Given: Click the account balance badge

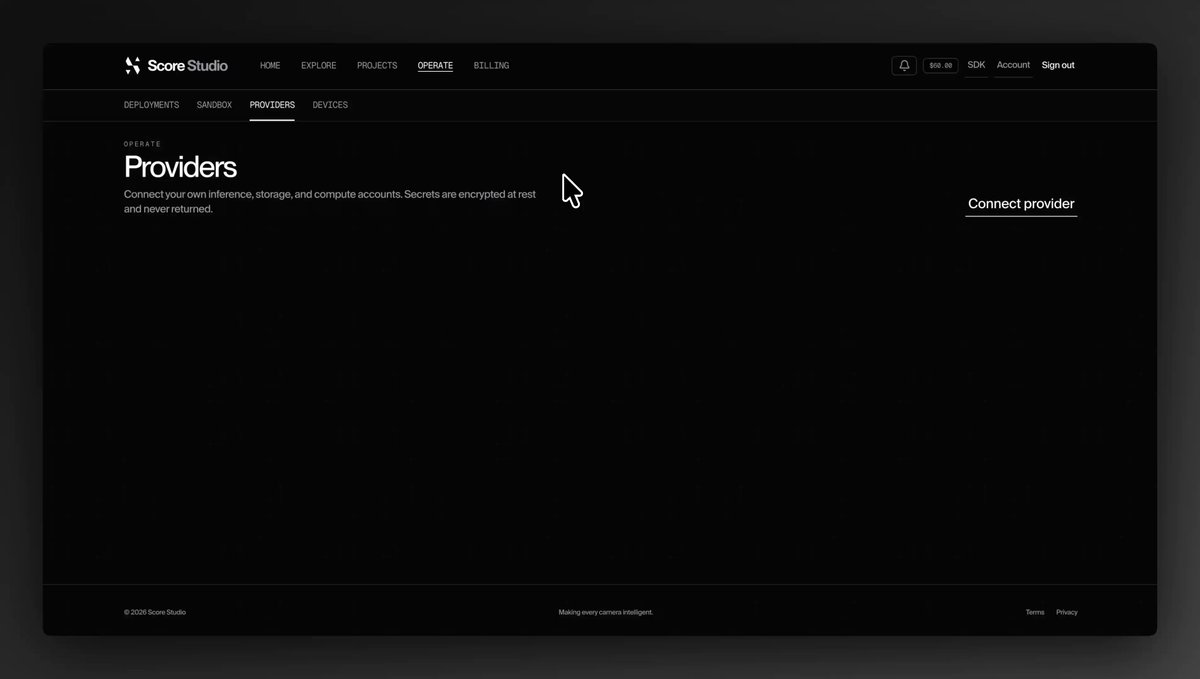Looking at the screenshot, I should (941, 65).
